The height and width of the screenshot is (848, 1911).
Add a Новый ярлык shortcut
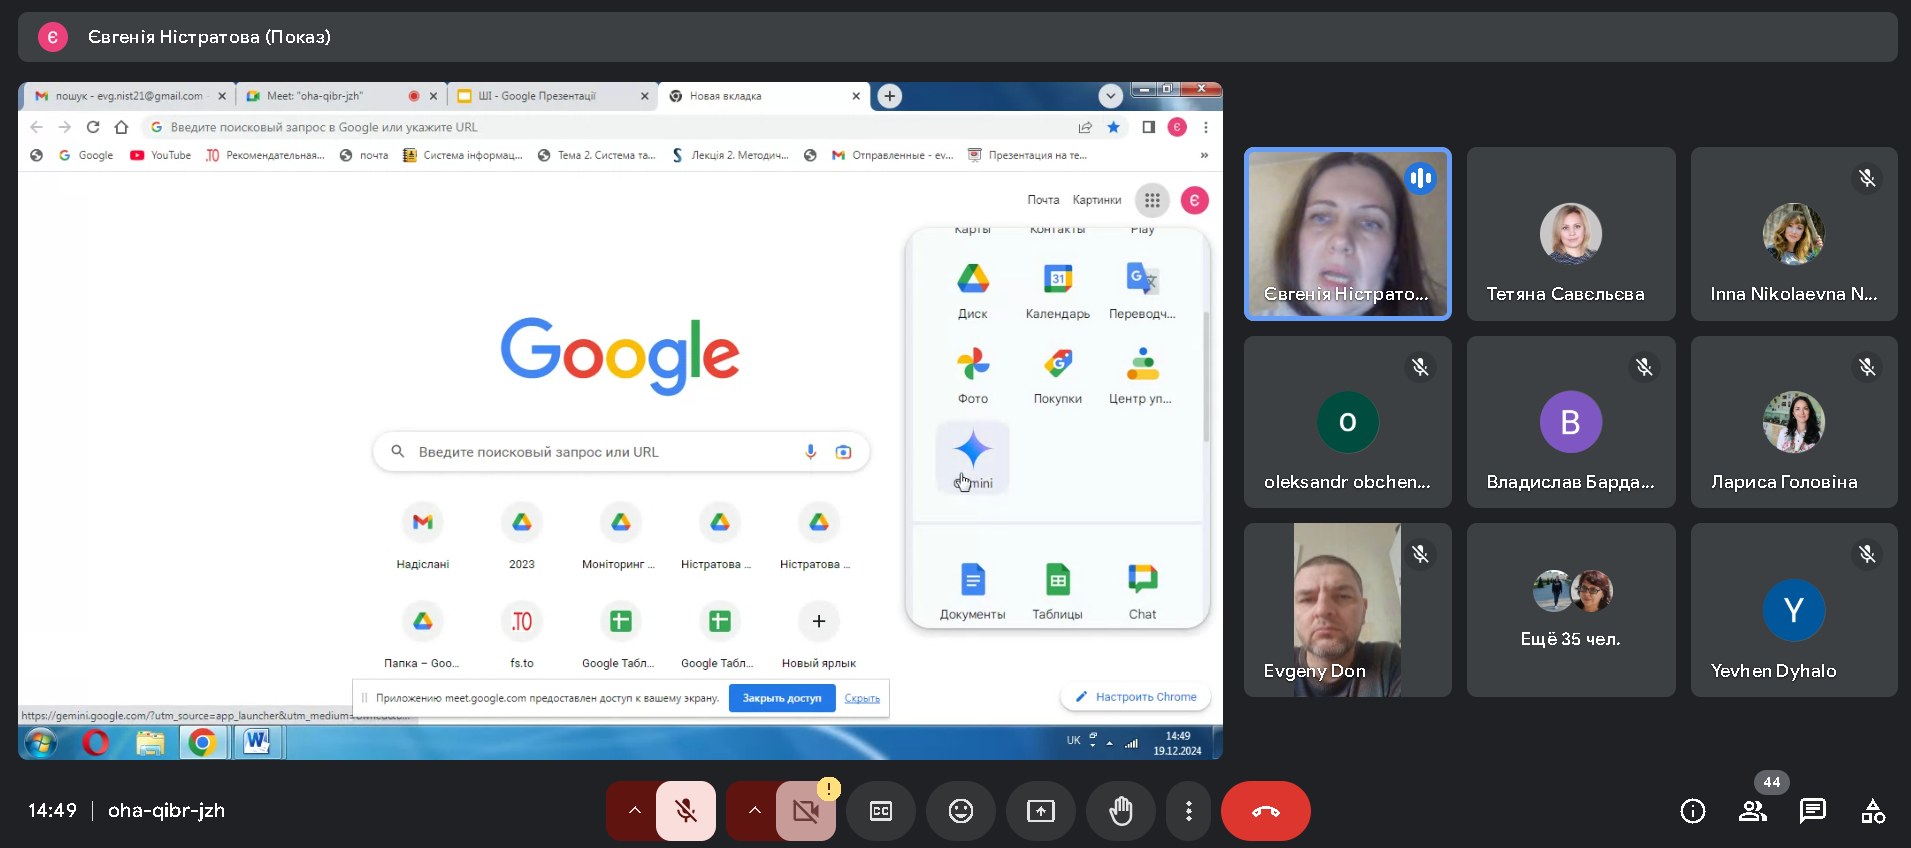point(819,634)
